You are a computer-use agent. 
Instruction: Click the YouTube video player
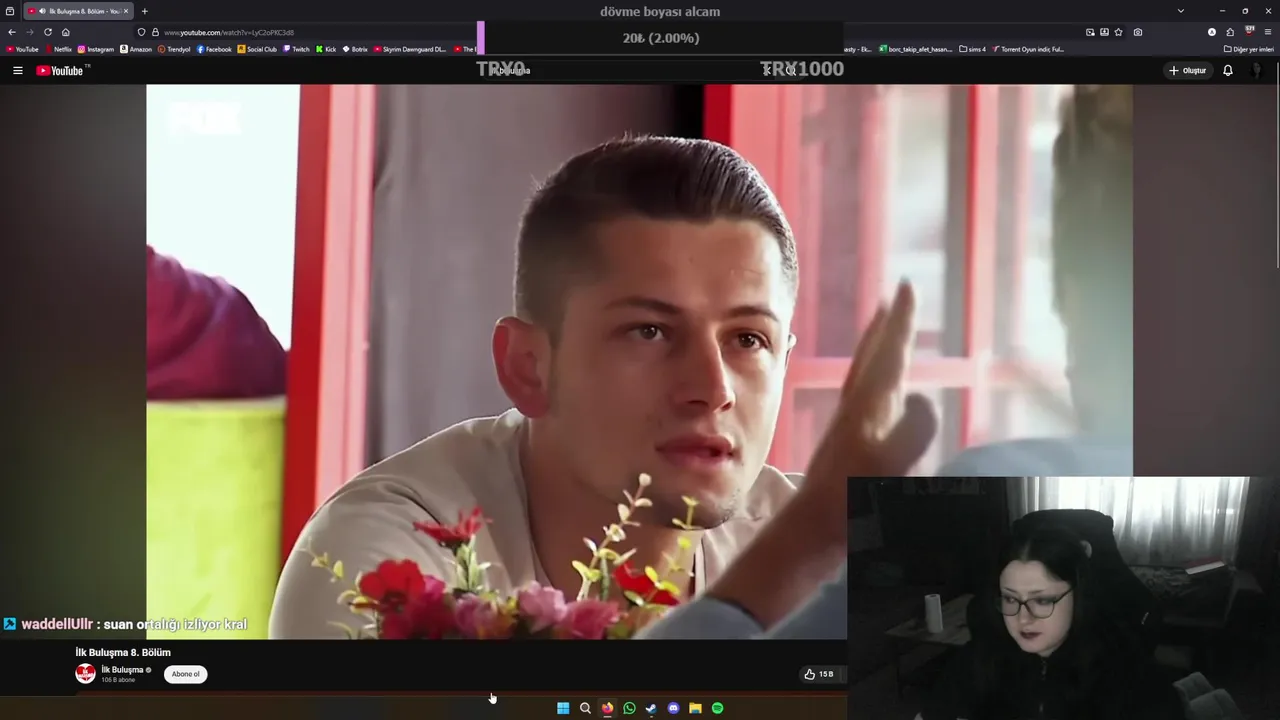[640, 361]
